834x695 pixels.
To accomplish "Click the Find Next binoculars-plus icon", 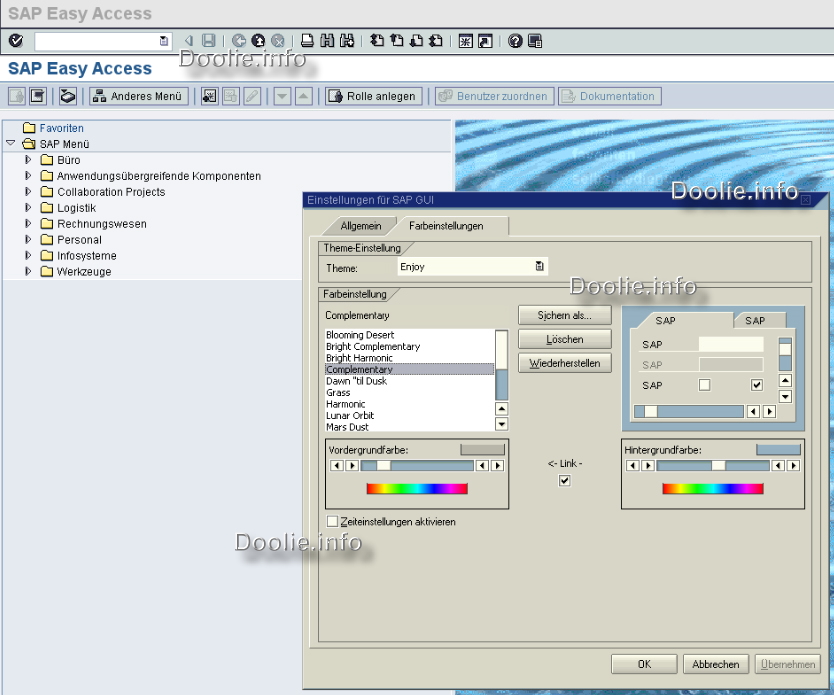I will click(346, 40).
